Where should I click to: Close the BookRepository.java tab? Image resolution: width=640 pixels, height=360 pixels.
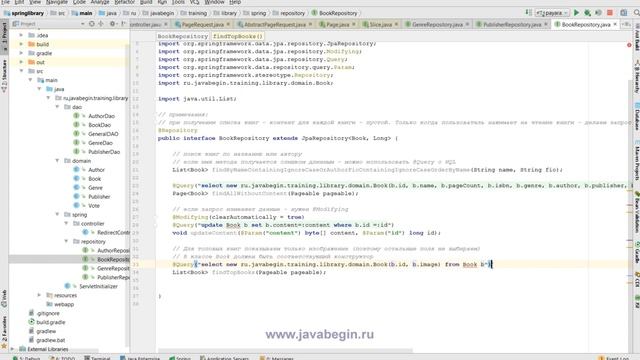615,24
